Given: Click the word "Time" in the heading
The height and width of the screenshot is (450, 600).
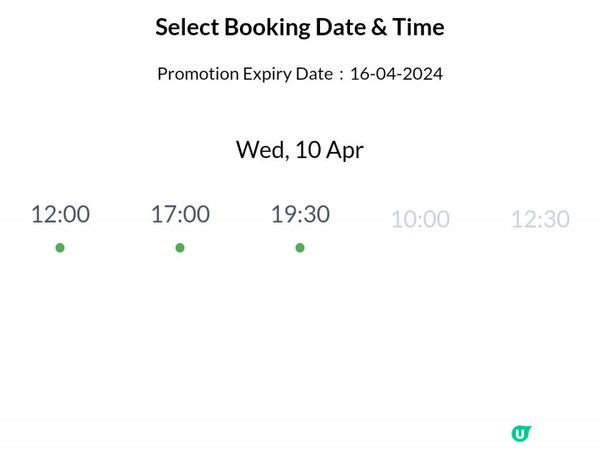Looking at the screenshot, I should (x=420, y=27).
